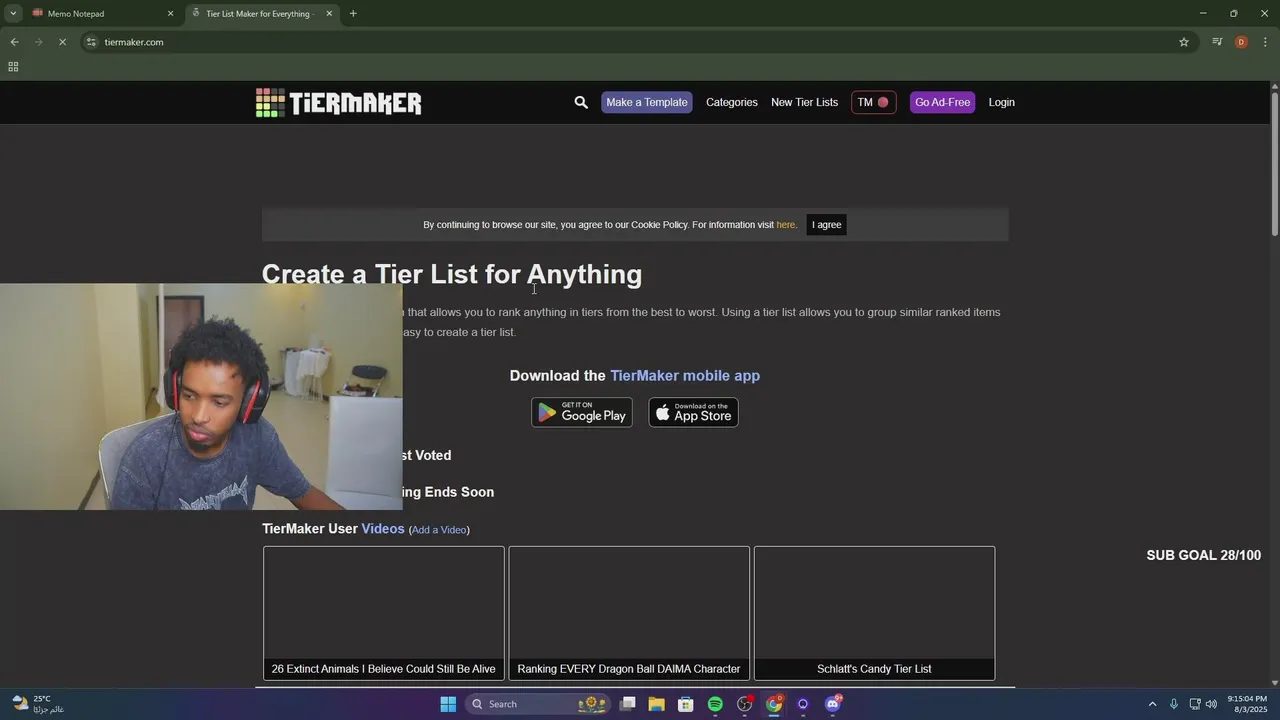This screenshot has width=1280, height=720.
Task: Click the Go Ad-Free button
Action: pos(942,102)
